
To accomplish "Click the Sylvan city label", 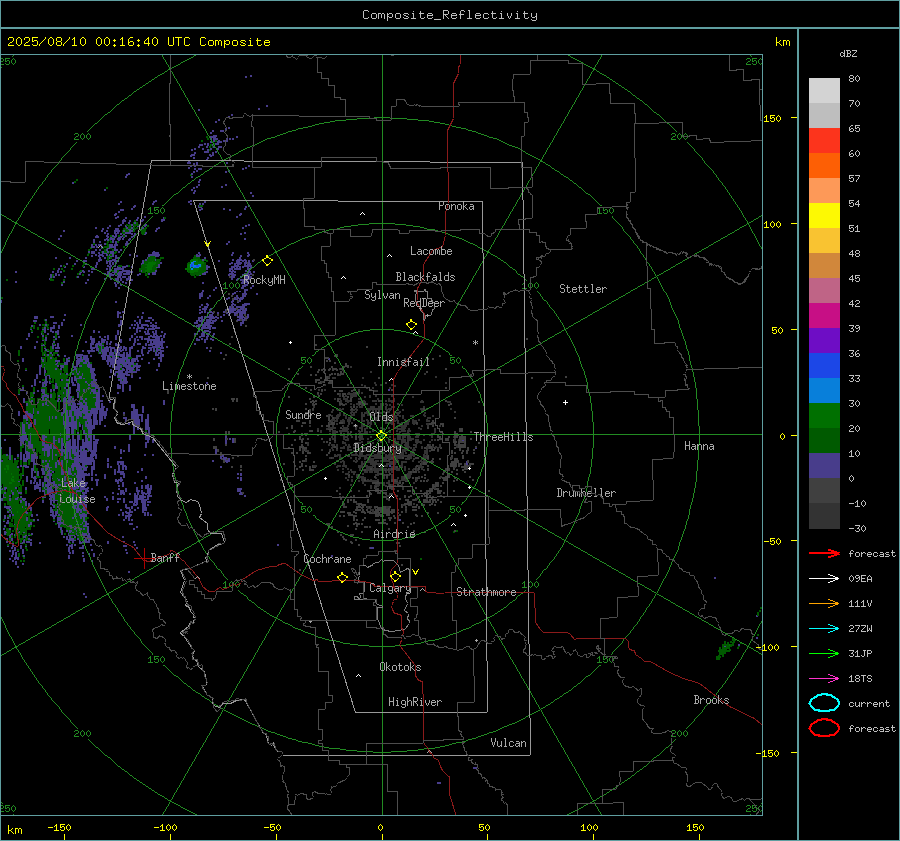I will 382,295.
